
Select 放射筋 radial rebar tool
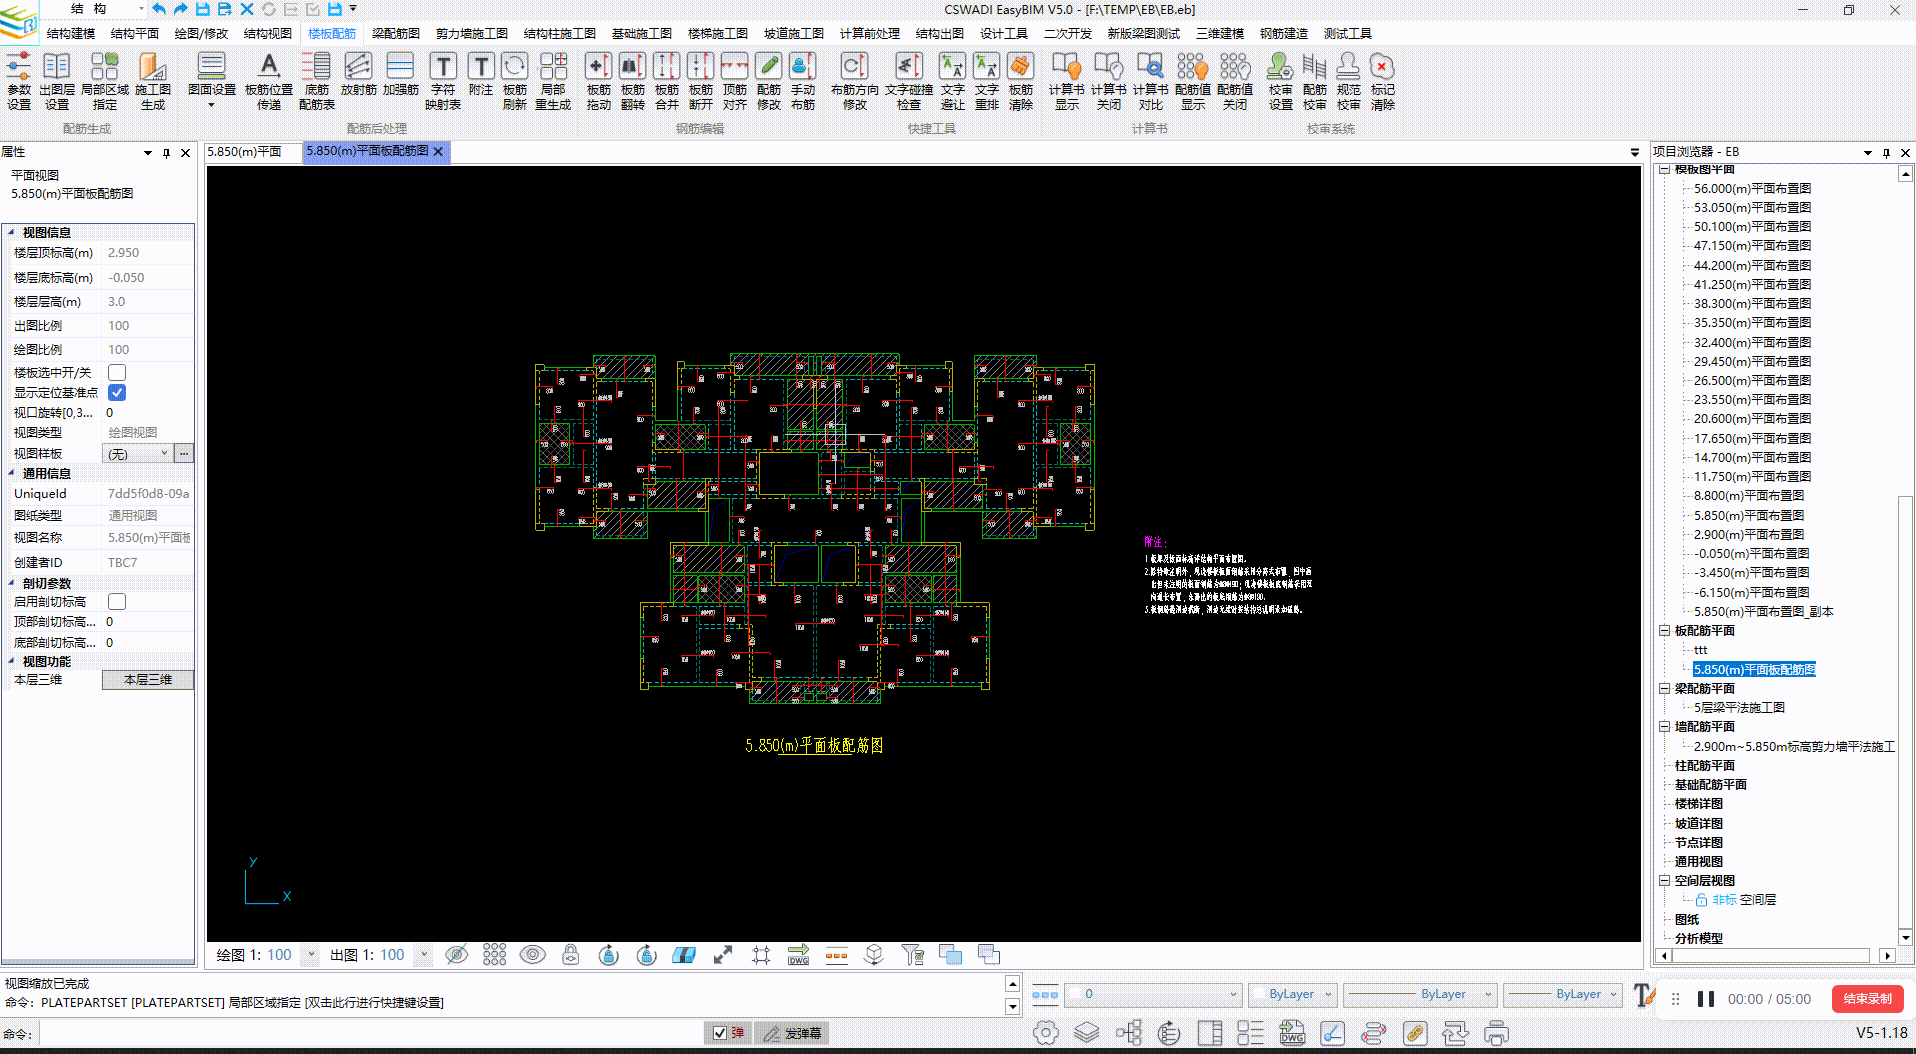[x=358, y=75]
